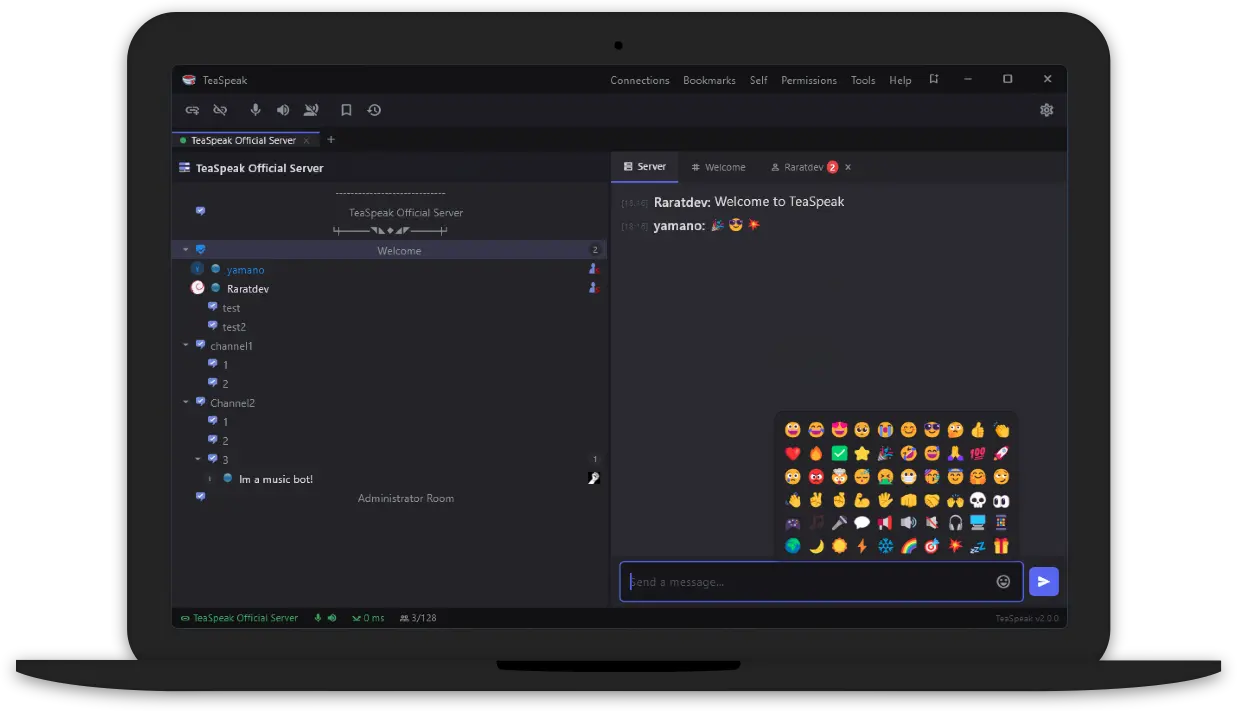Switch to the Welcome chat tab
The image size is (1237, 711).
[718, 167]
